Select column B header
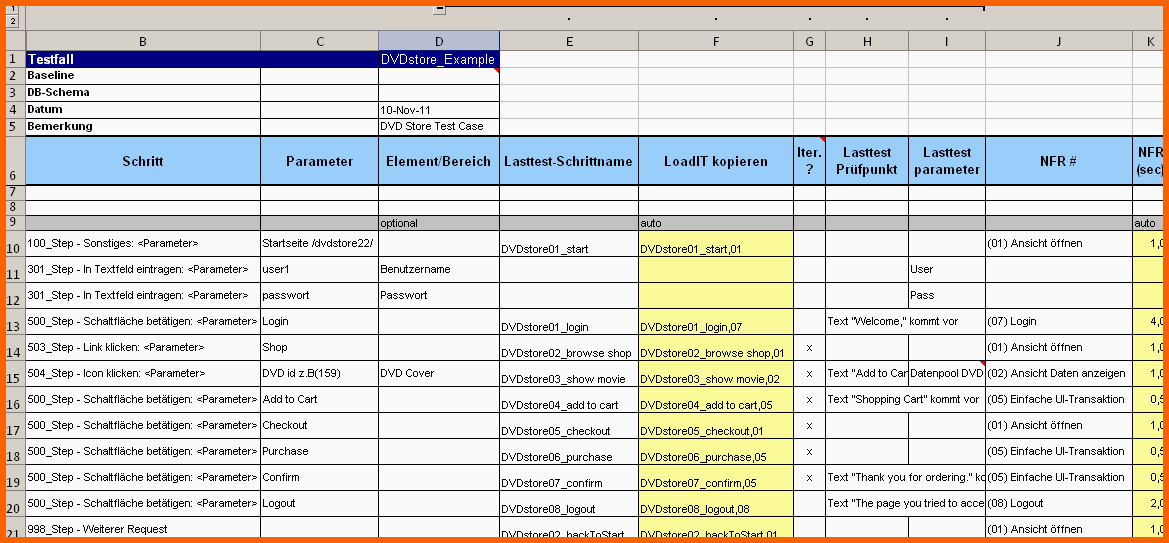The width and height of the screenshot is (1169, 543). coord(143,42)
